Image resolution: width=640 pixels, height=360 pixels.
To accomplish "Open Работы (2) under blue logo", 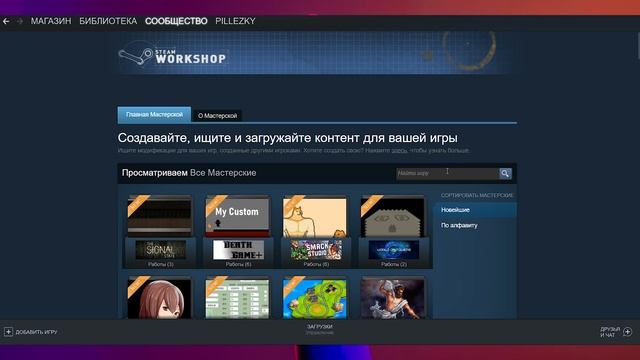I will point(393,264).
